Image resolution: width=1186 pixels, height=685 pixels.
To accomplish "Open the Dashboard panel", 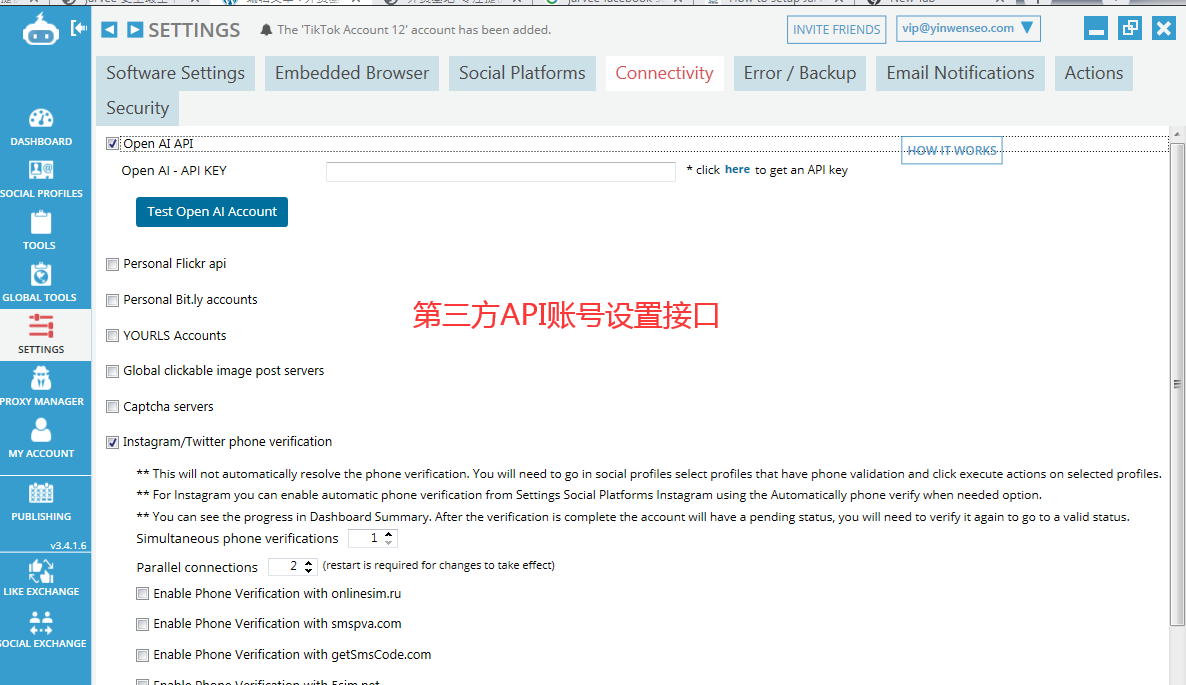I will (x=41, y=125).
